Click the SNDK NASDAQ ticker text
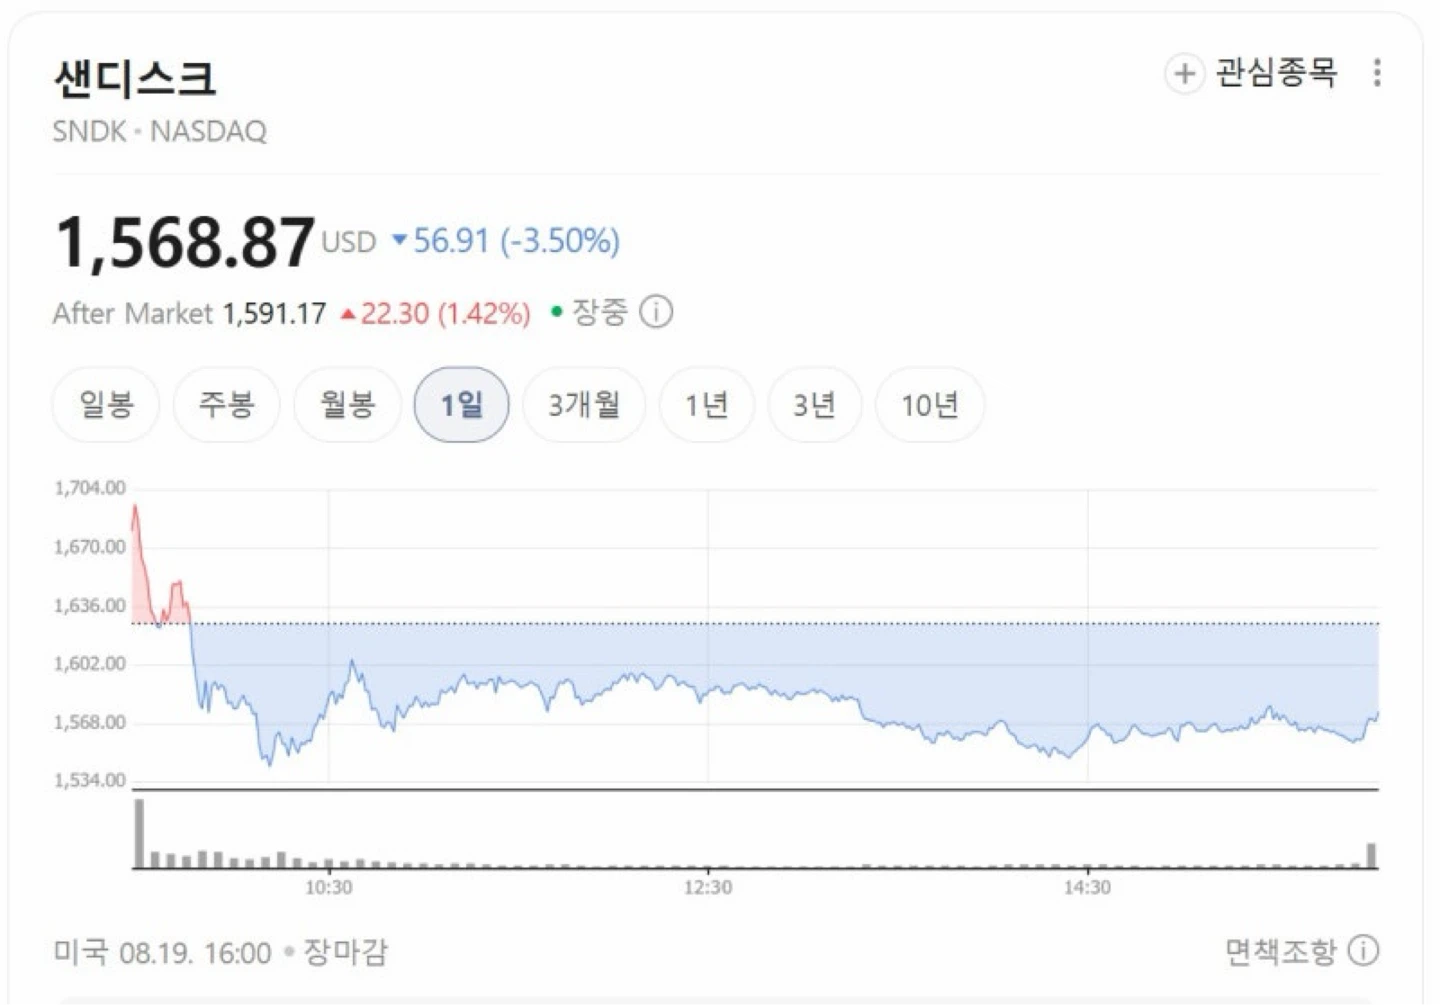The height and width of the screenshot is (1005, 1440). pos(160,131)
